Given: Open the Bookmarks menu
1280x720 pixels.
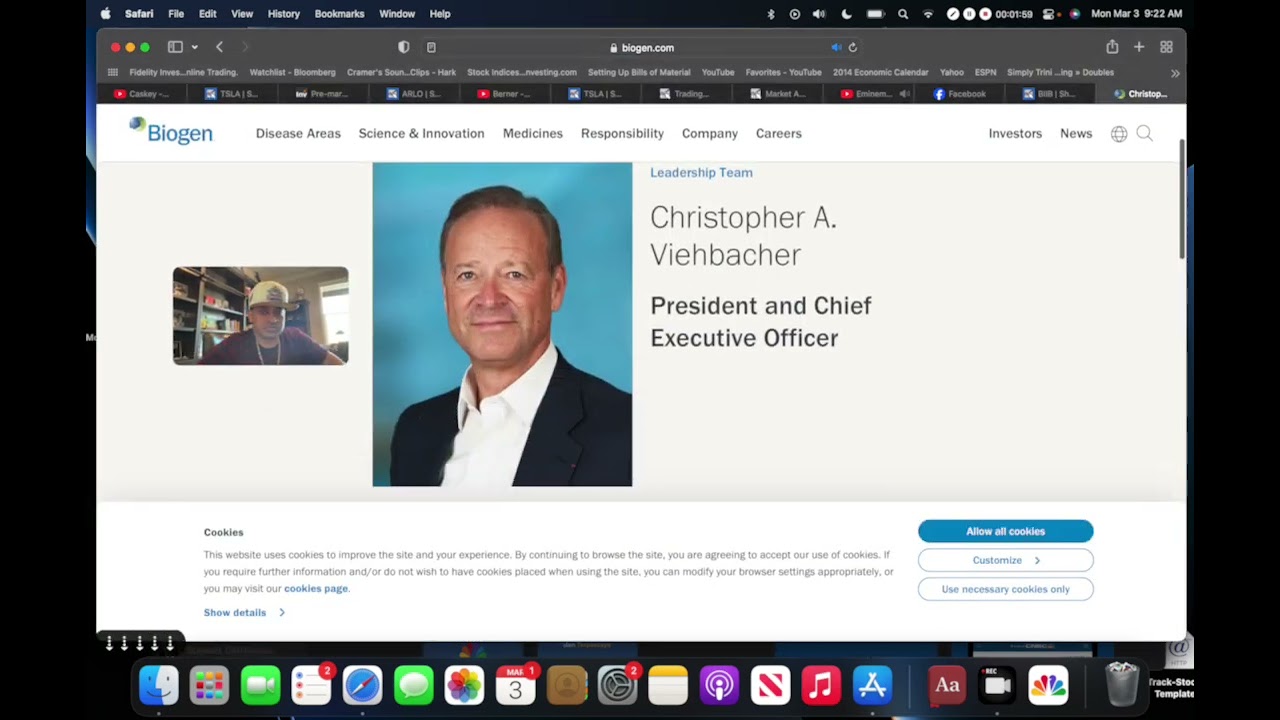Looking at the screenshot, I should (x=339, y=14).
